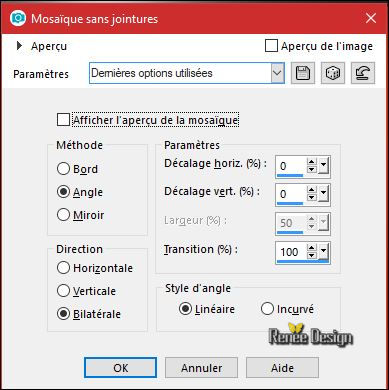This screenshot has width=389, height=390.
Task: Click the save preset floppy disk icon
Action: point(303,73)
